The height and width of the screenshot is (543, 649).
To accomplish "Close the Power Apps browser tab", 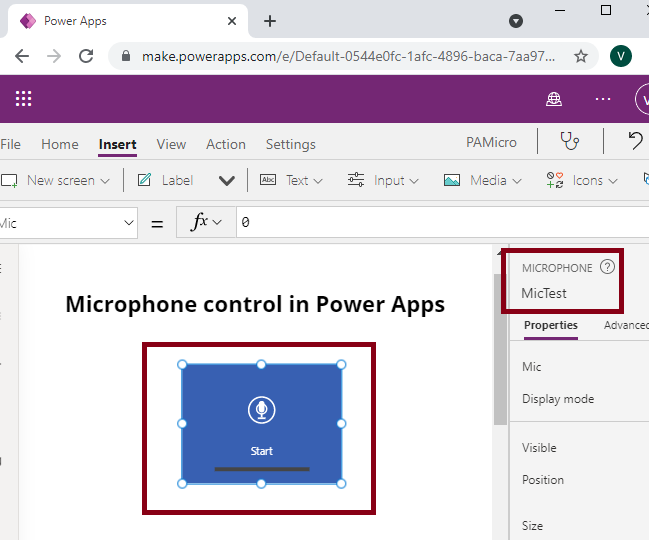I will click(x=232, y=21).
